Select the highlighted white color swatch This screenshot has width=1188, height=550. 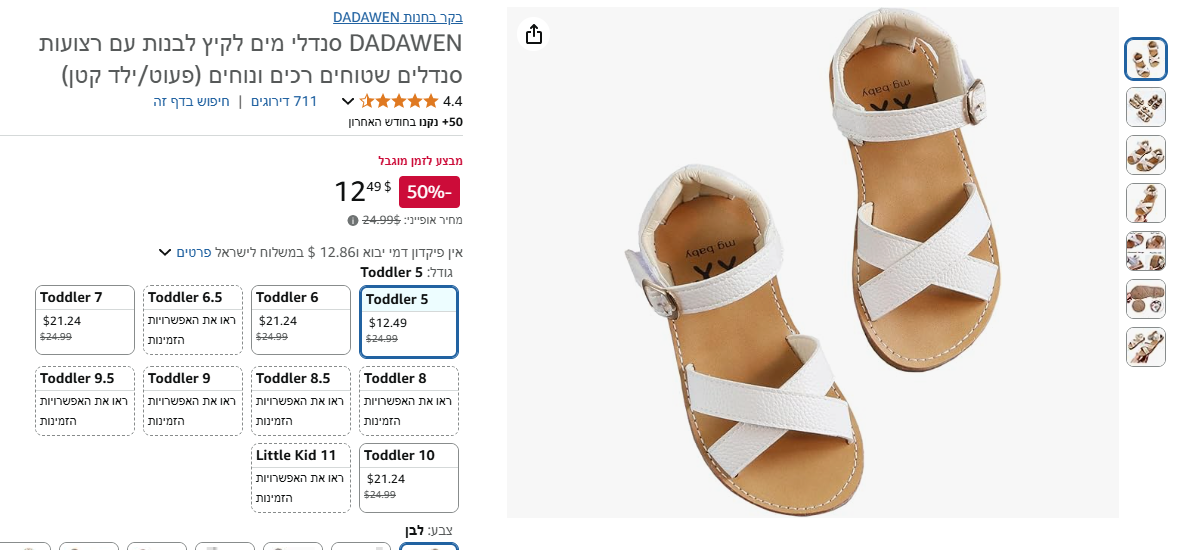pos(429,546)
